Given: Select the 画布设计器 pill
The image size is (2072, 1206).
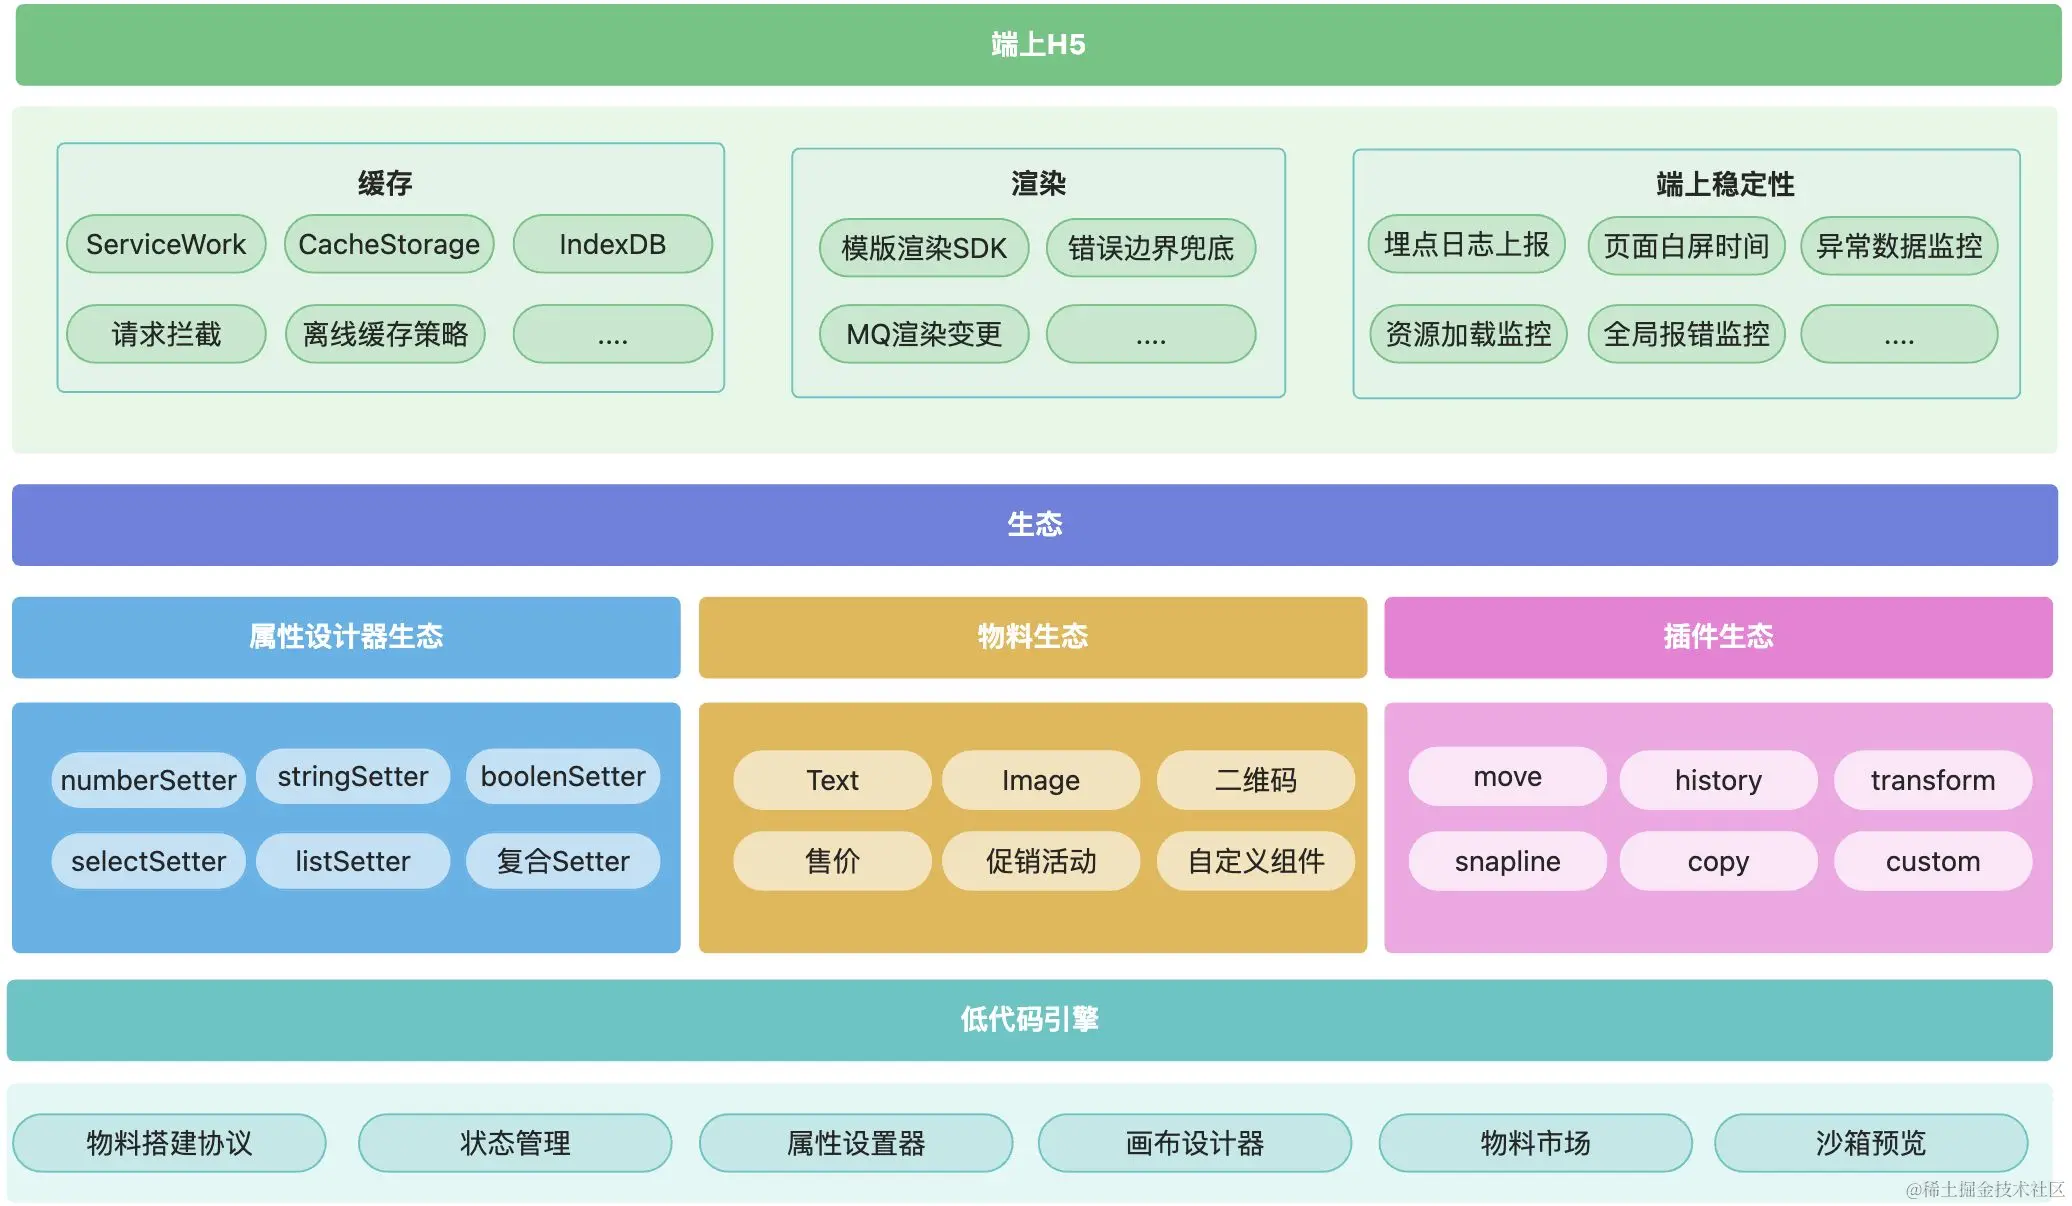Looking at the screenshot, I should click(x=1194, y=1143).
